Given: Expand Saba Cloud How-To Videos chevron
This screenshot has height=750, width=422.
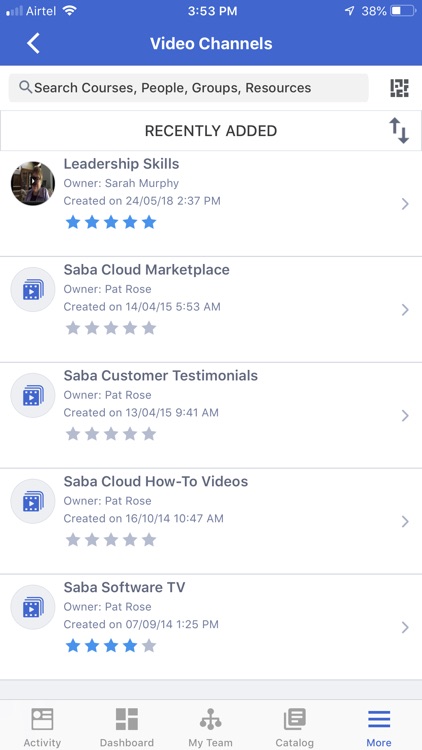Looking at the screenshot, I should point(405,521).
